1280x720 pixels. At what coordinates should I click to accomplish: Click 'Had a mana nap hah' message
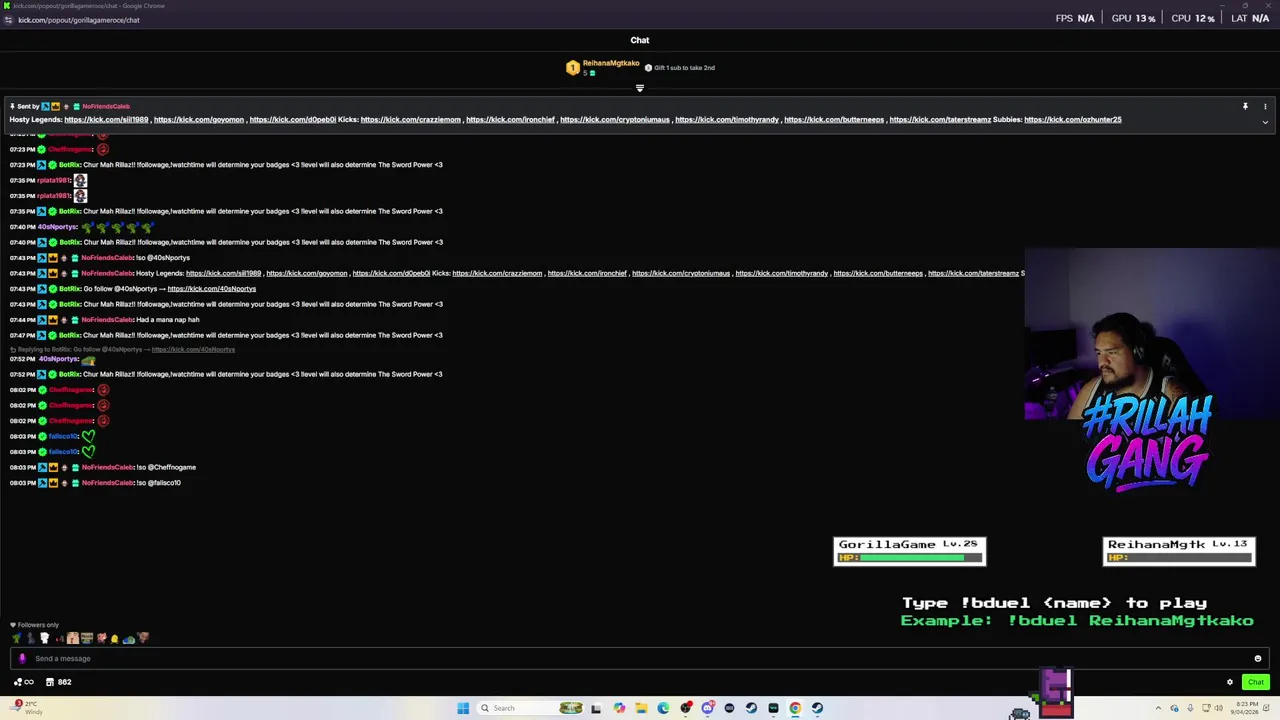[168, 320]
